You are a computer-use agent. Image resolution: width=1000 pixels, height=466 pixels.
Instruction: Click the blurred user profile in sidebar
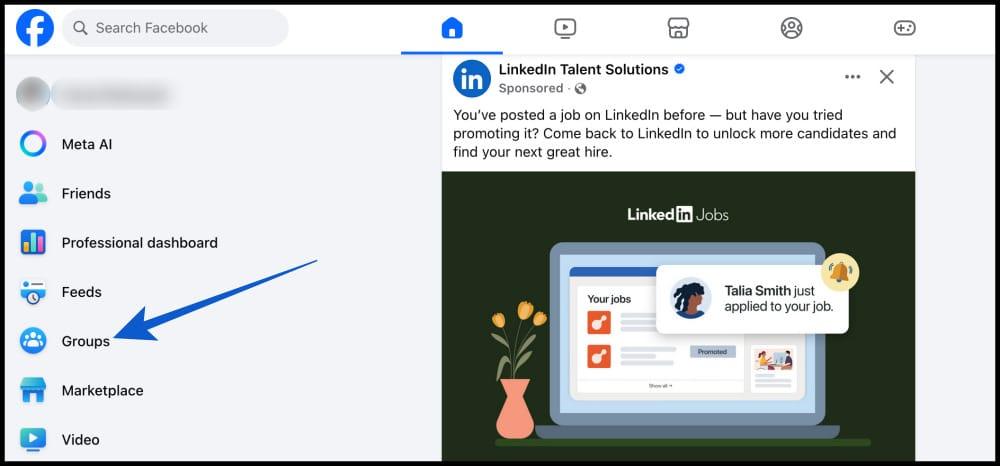(x=94, y=94)
